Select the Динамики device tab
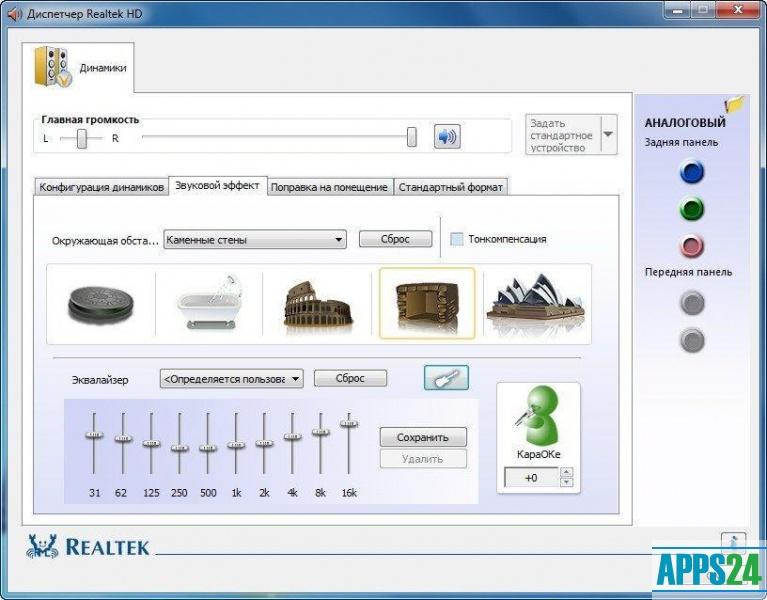767x600 pixels. 78,67
